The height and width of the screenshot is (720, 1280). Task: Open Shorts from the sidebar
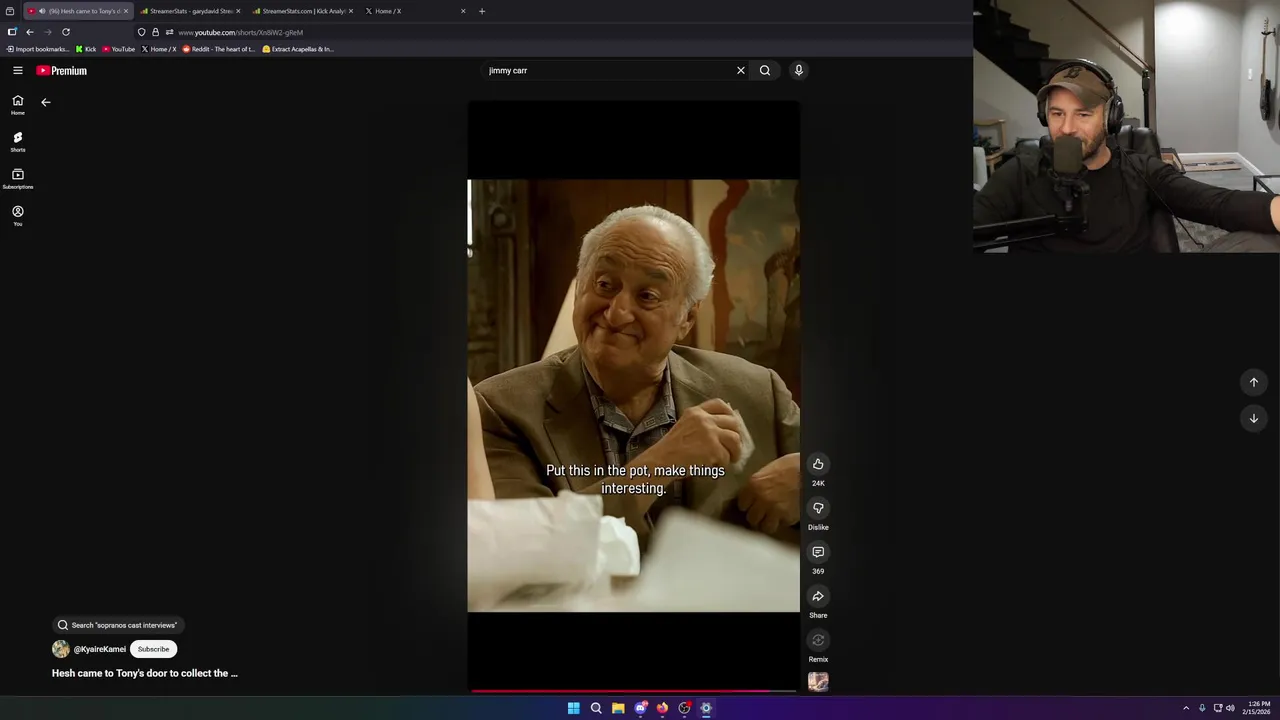tap(18, 142)
